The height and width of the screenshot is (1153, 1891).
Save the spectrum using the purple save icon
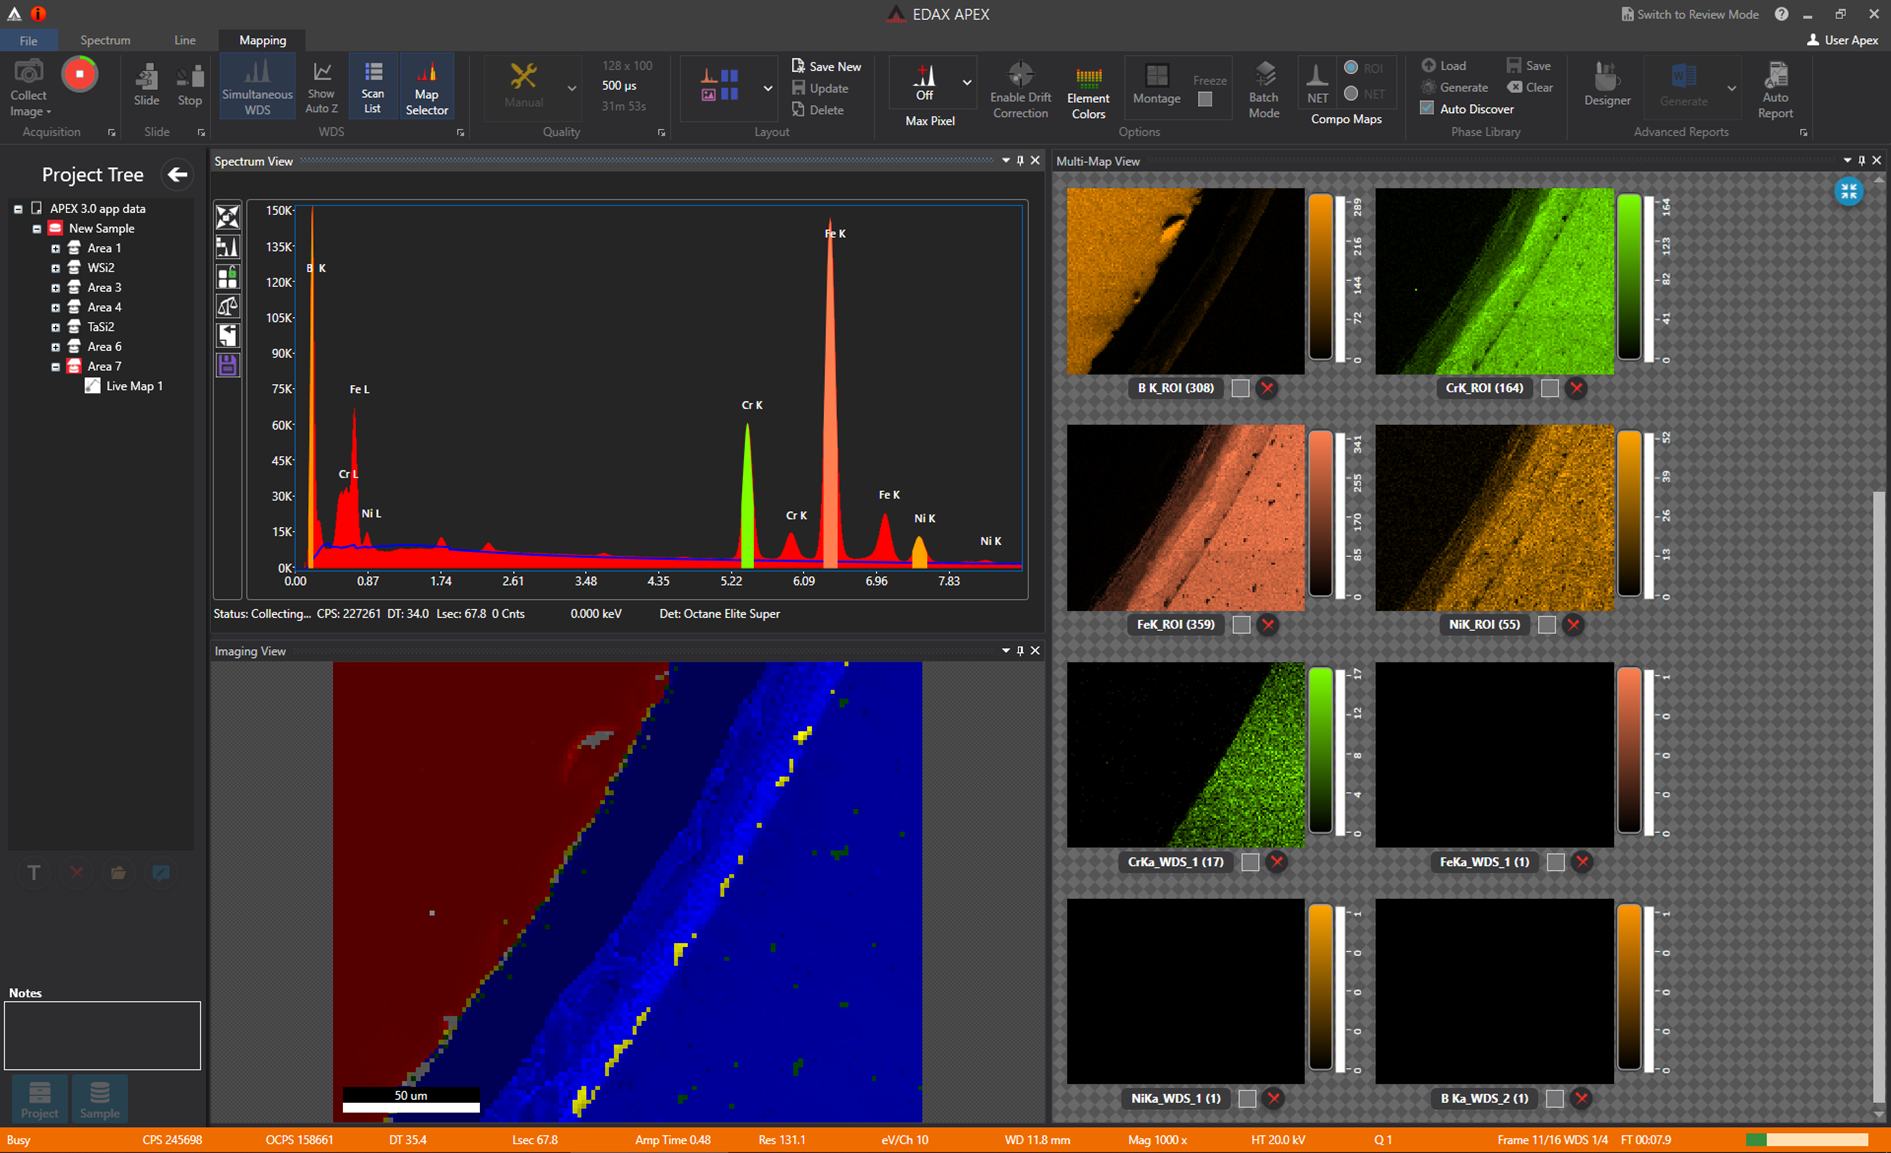pos(227,365)
